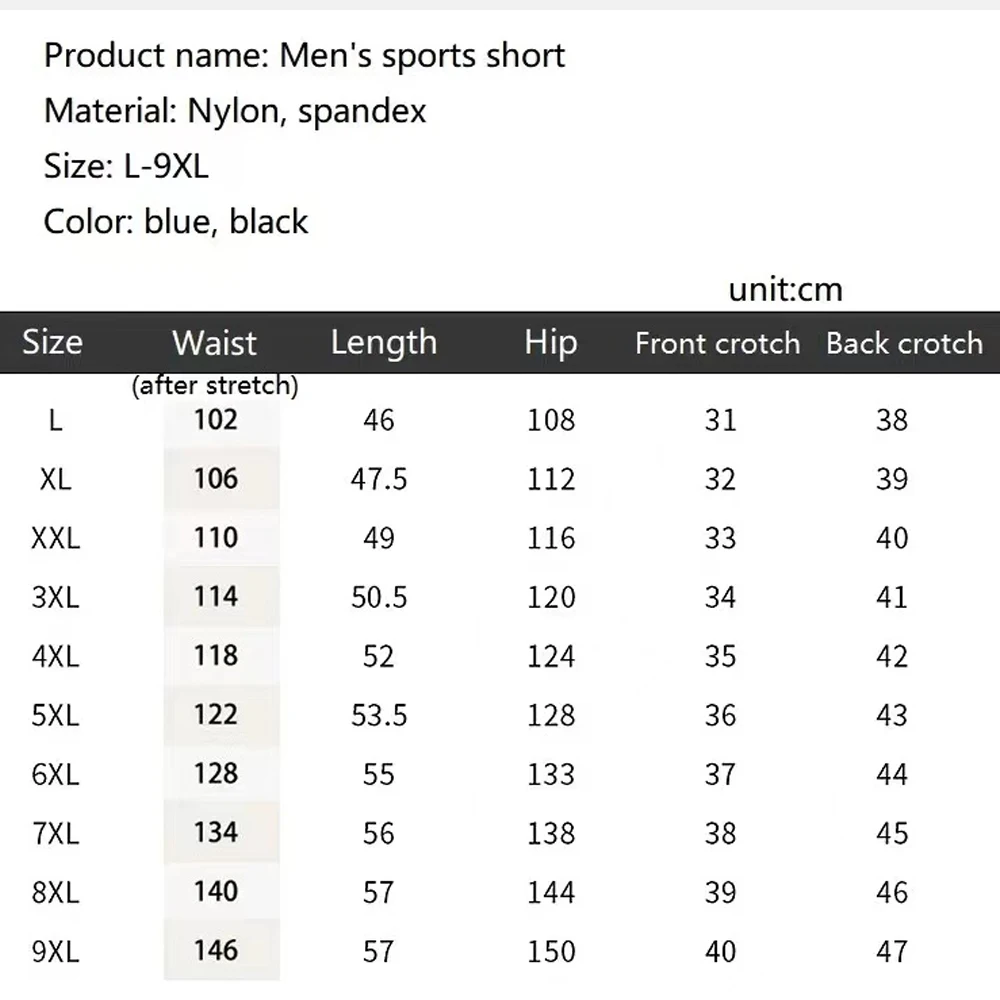The image size is (1000, 1000).
Task: Click the hip value 133
Action: pos(551,774)
